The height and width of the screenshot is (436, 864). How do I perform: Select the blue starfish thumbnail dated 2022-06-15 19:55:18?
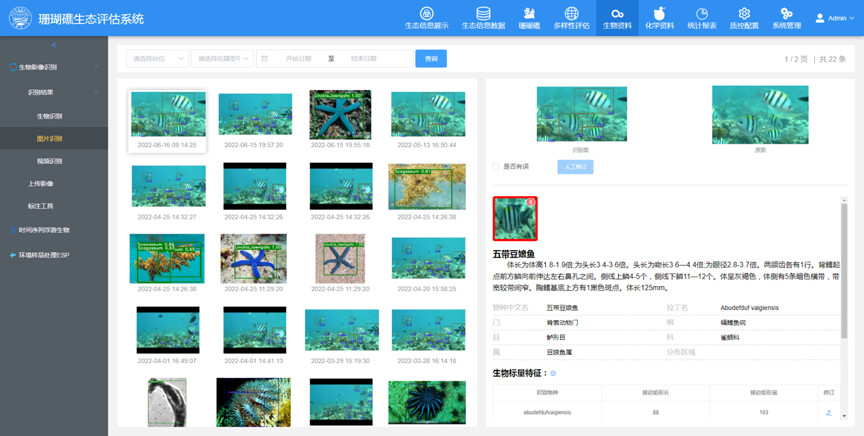click(340, 115)
